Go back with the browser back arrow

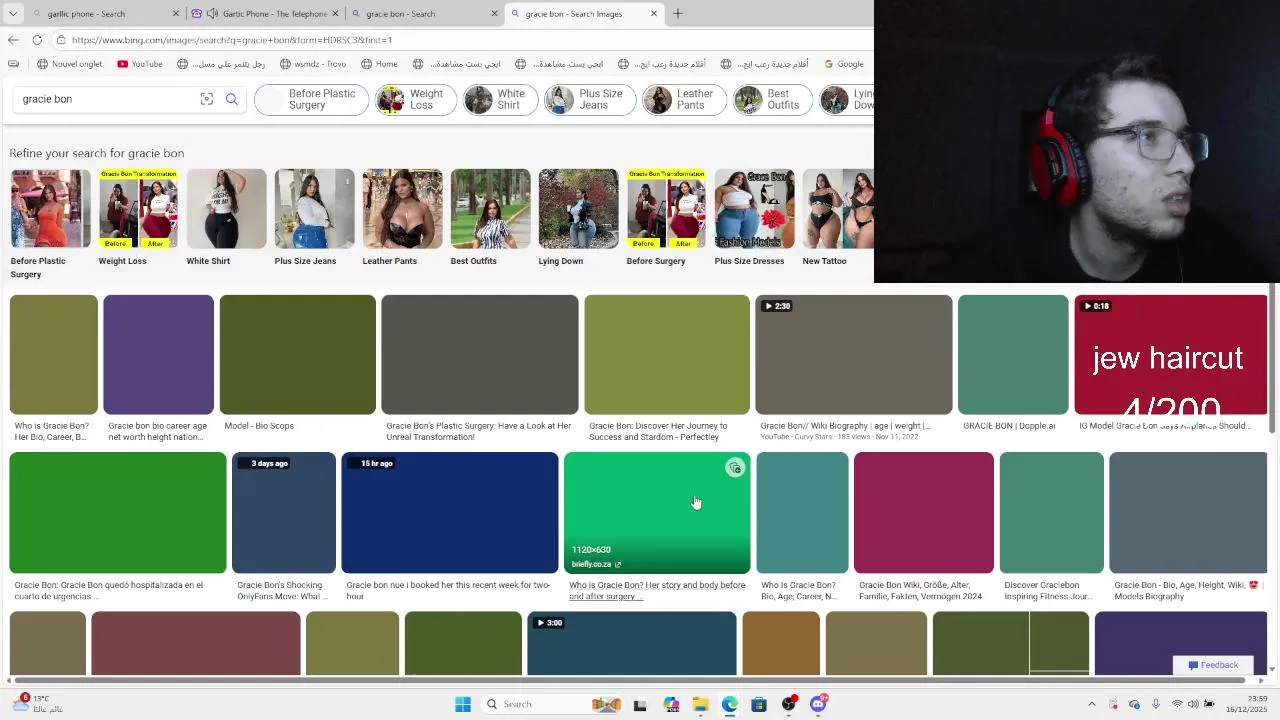(13, 40)
